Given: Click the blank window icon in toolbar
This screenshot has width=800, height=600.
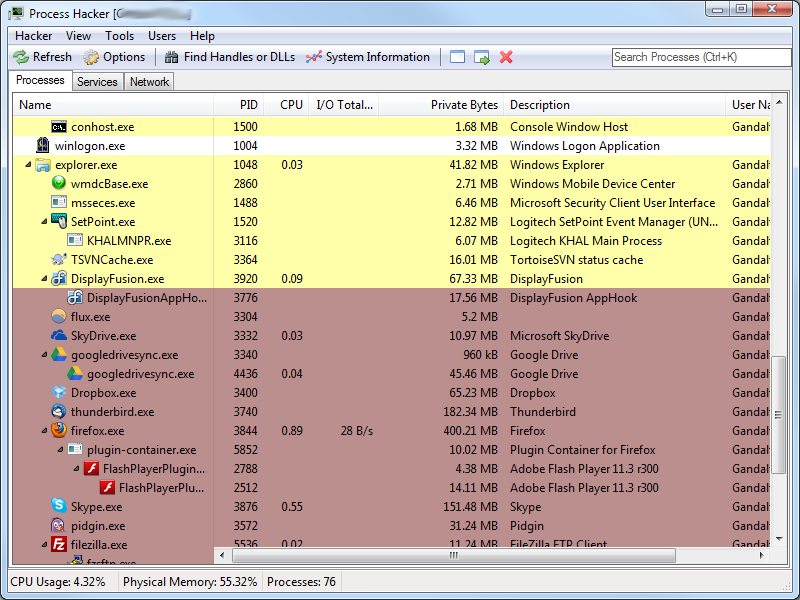Looking at the screenshot, I should pos(458,57).
